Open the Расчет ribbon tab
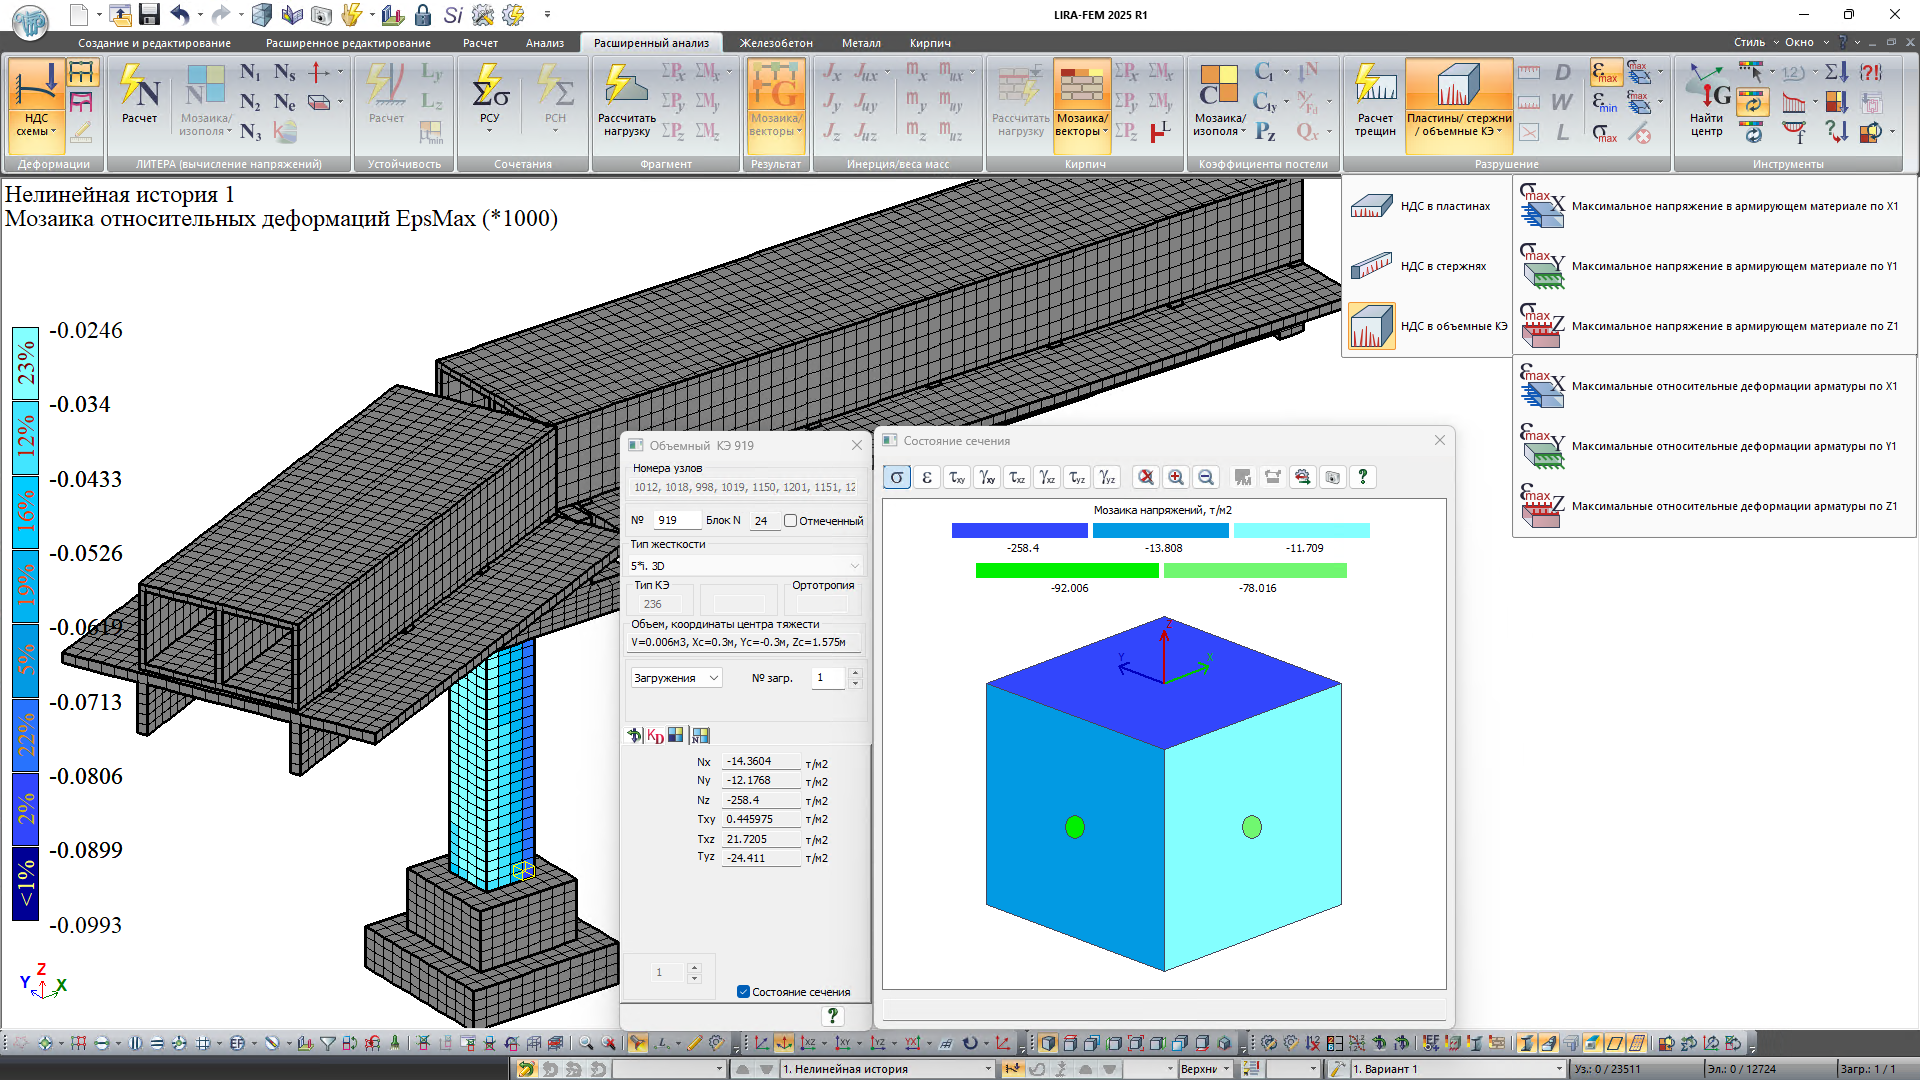This screenshot has width=1920, height=1080. [480, 43]
